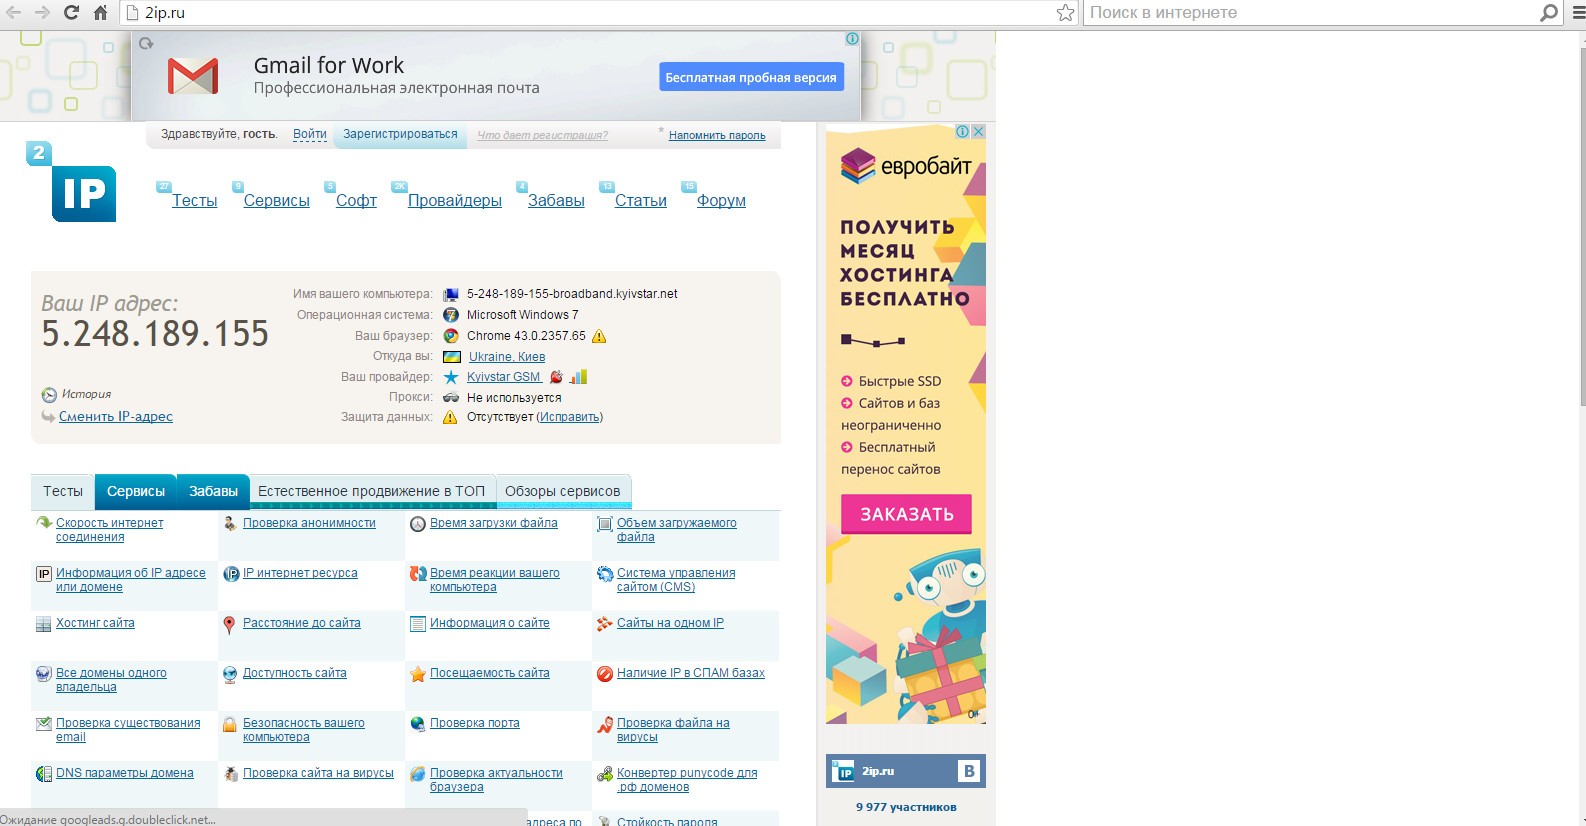Open Проверка порта link
The width and height of the screenshot is (1586, 826).
coord(475,723)
